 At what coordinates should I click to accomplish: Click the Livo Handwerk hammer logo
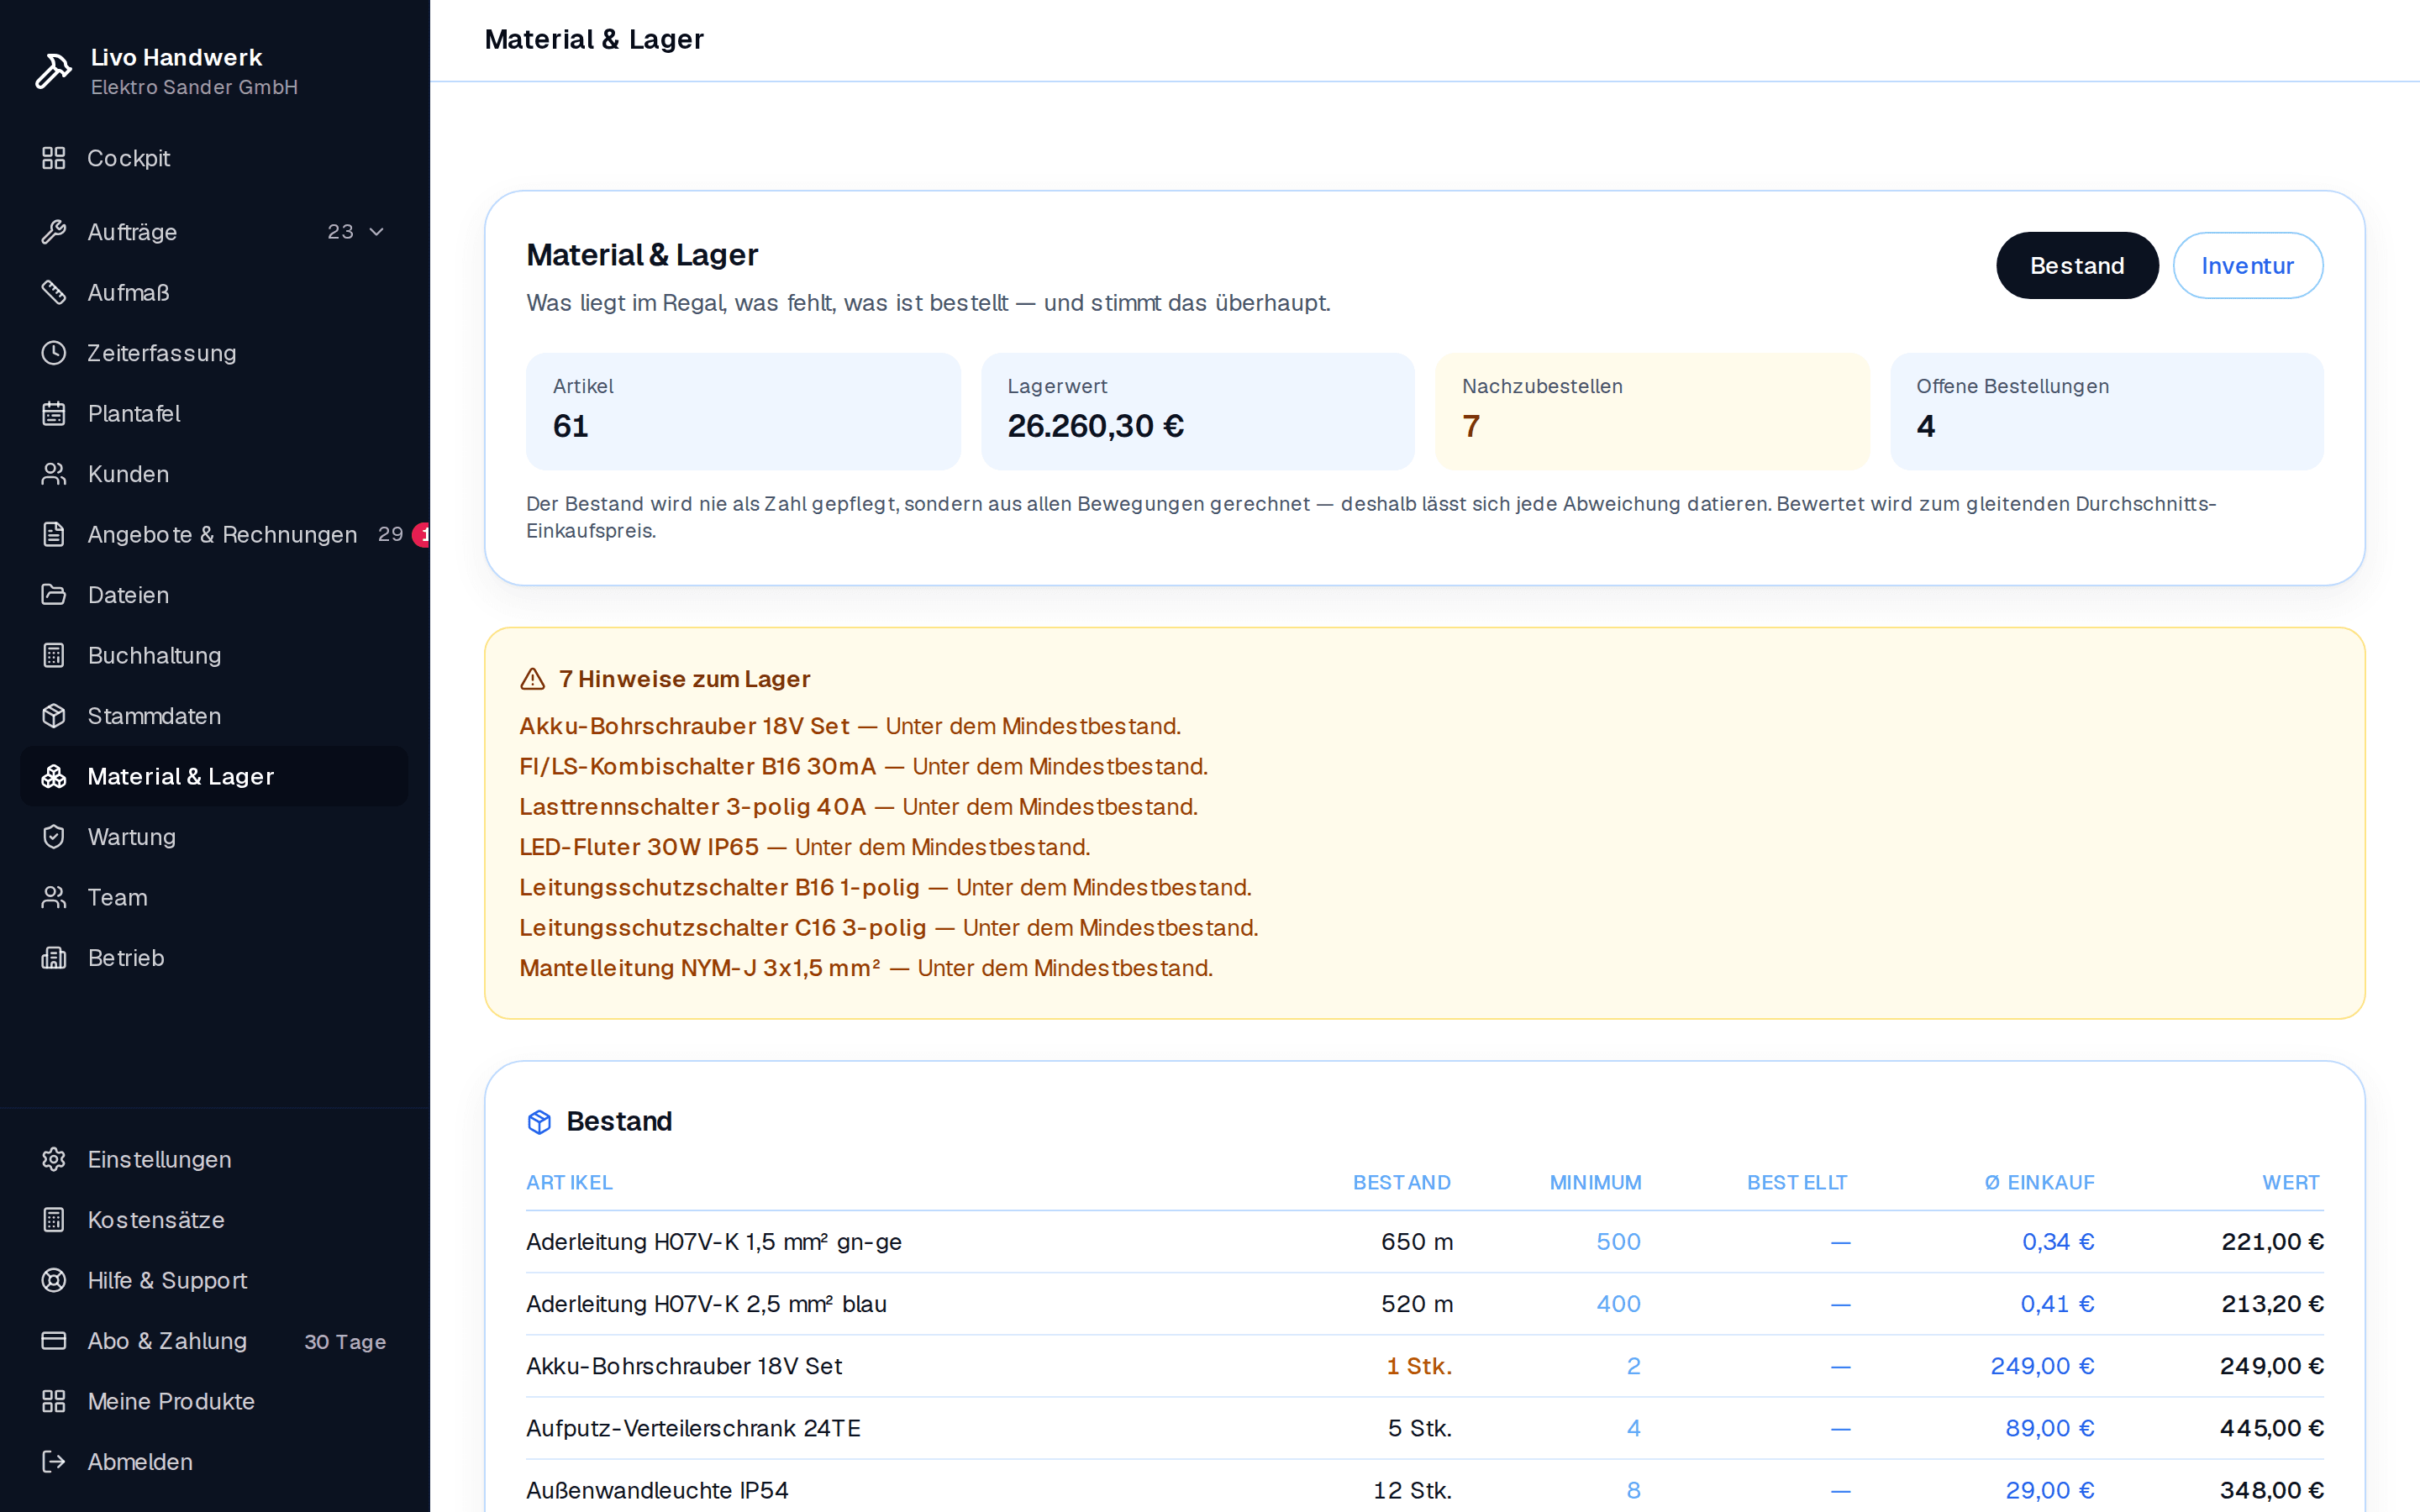click(x=53, y=71)
